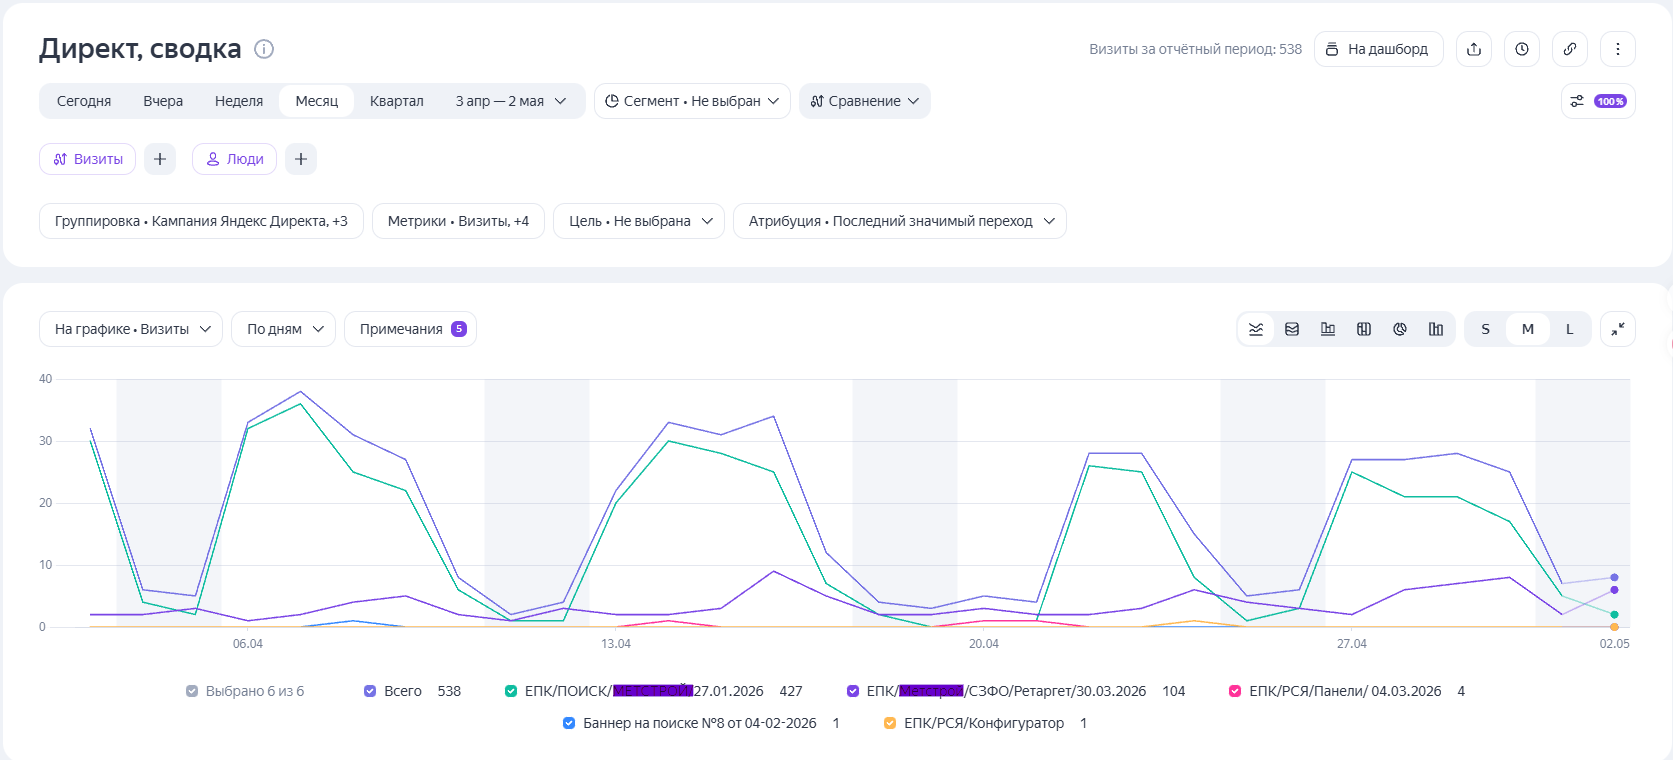Collapse the chart with the inward-arrows icon

tap(1618, 329)
